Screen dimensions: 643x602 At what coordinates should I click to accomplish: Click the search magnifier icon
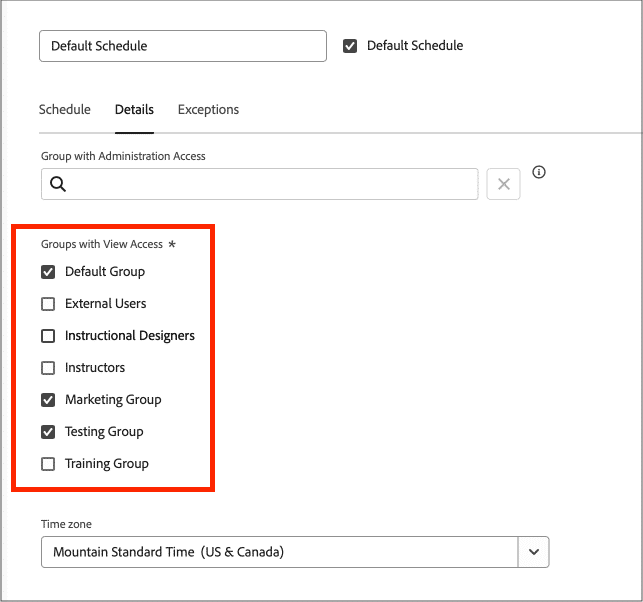tap(58, 184)
